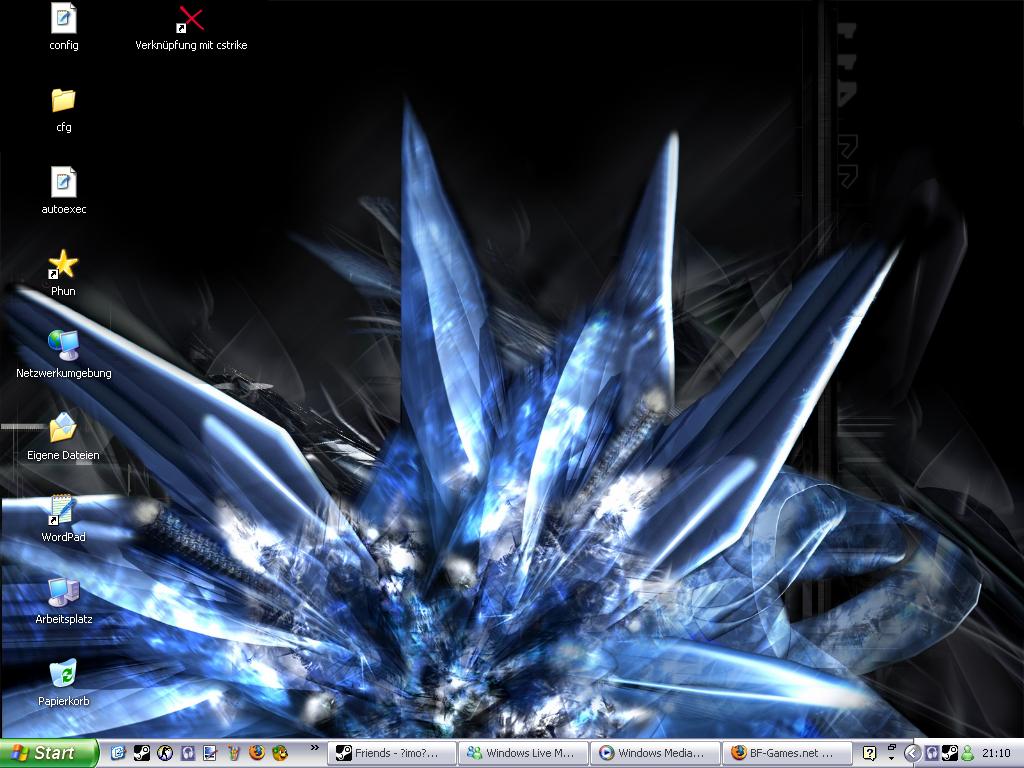This screenshot has width=1024, height=768.
Task: Click the autoexec file icon
Action: tap(63, 182)
